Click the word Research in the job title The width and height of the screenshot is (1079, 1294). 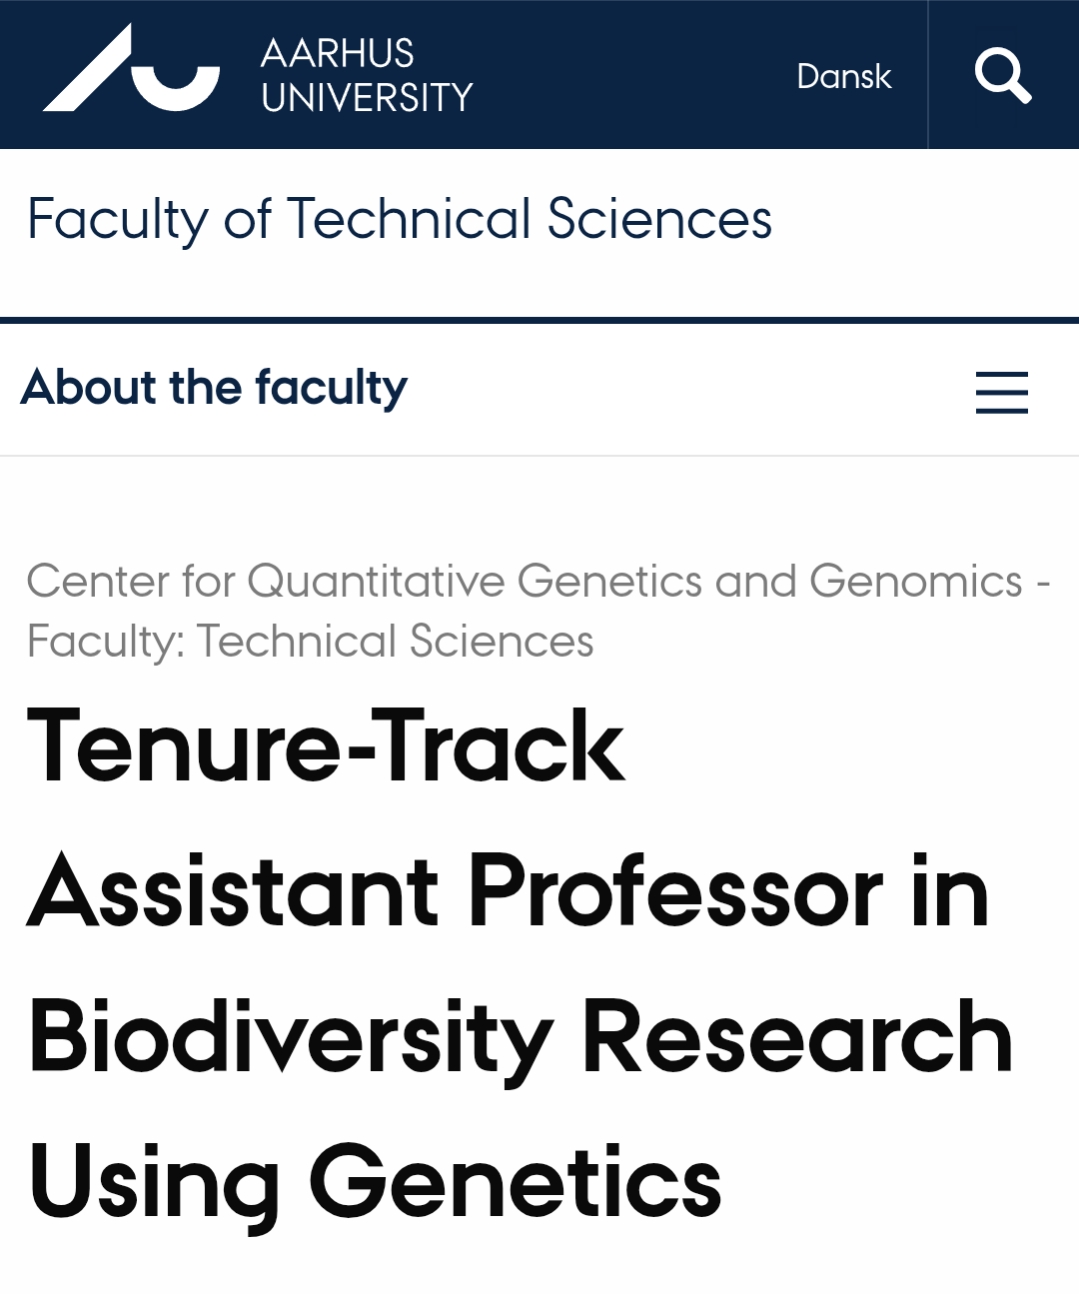pyautogui.click(x=797, y=1038)
